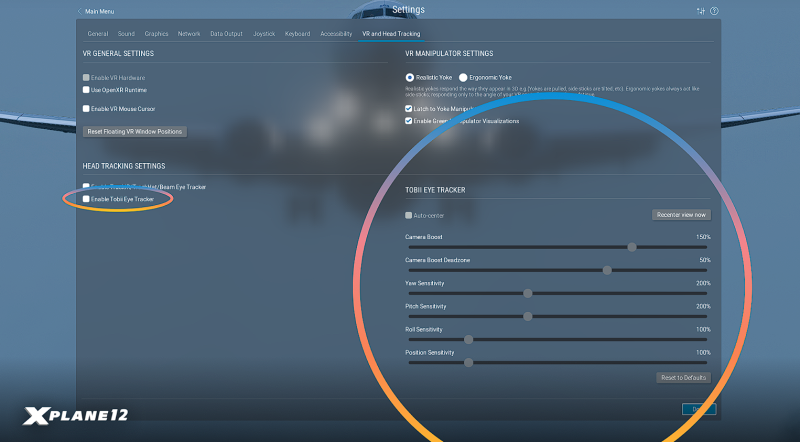Enable the Use OpenXR Runtime checkbox
Image resolution: width=800 pixels, height=442 pixels.
tap(86, 90)
